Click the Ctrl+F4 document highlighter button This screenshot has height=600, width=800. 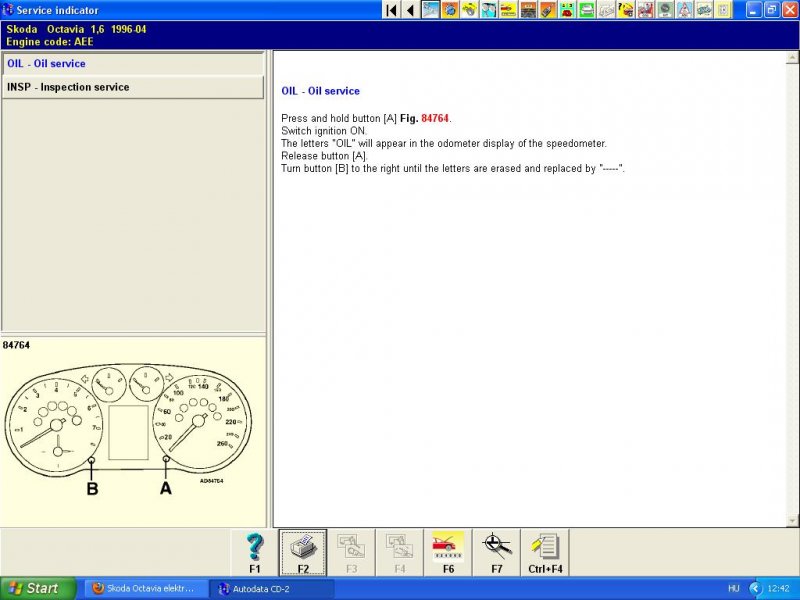(545, 553)
